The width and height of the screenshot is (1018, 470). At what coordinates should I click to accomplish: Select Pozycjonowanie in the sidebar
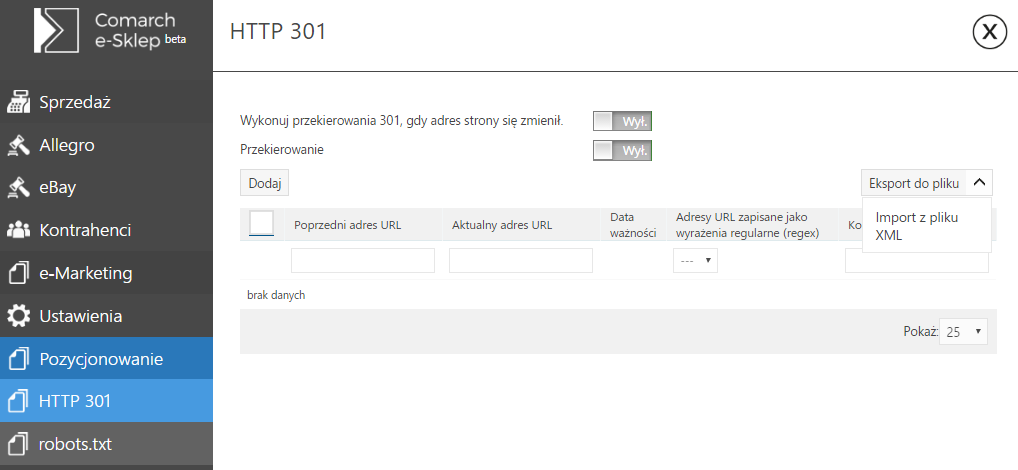(106, 358)
